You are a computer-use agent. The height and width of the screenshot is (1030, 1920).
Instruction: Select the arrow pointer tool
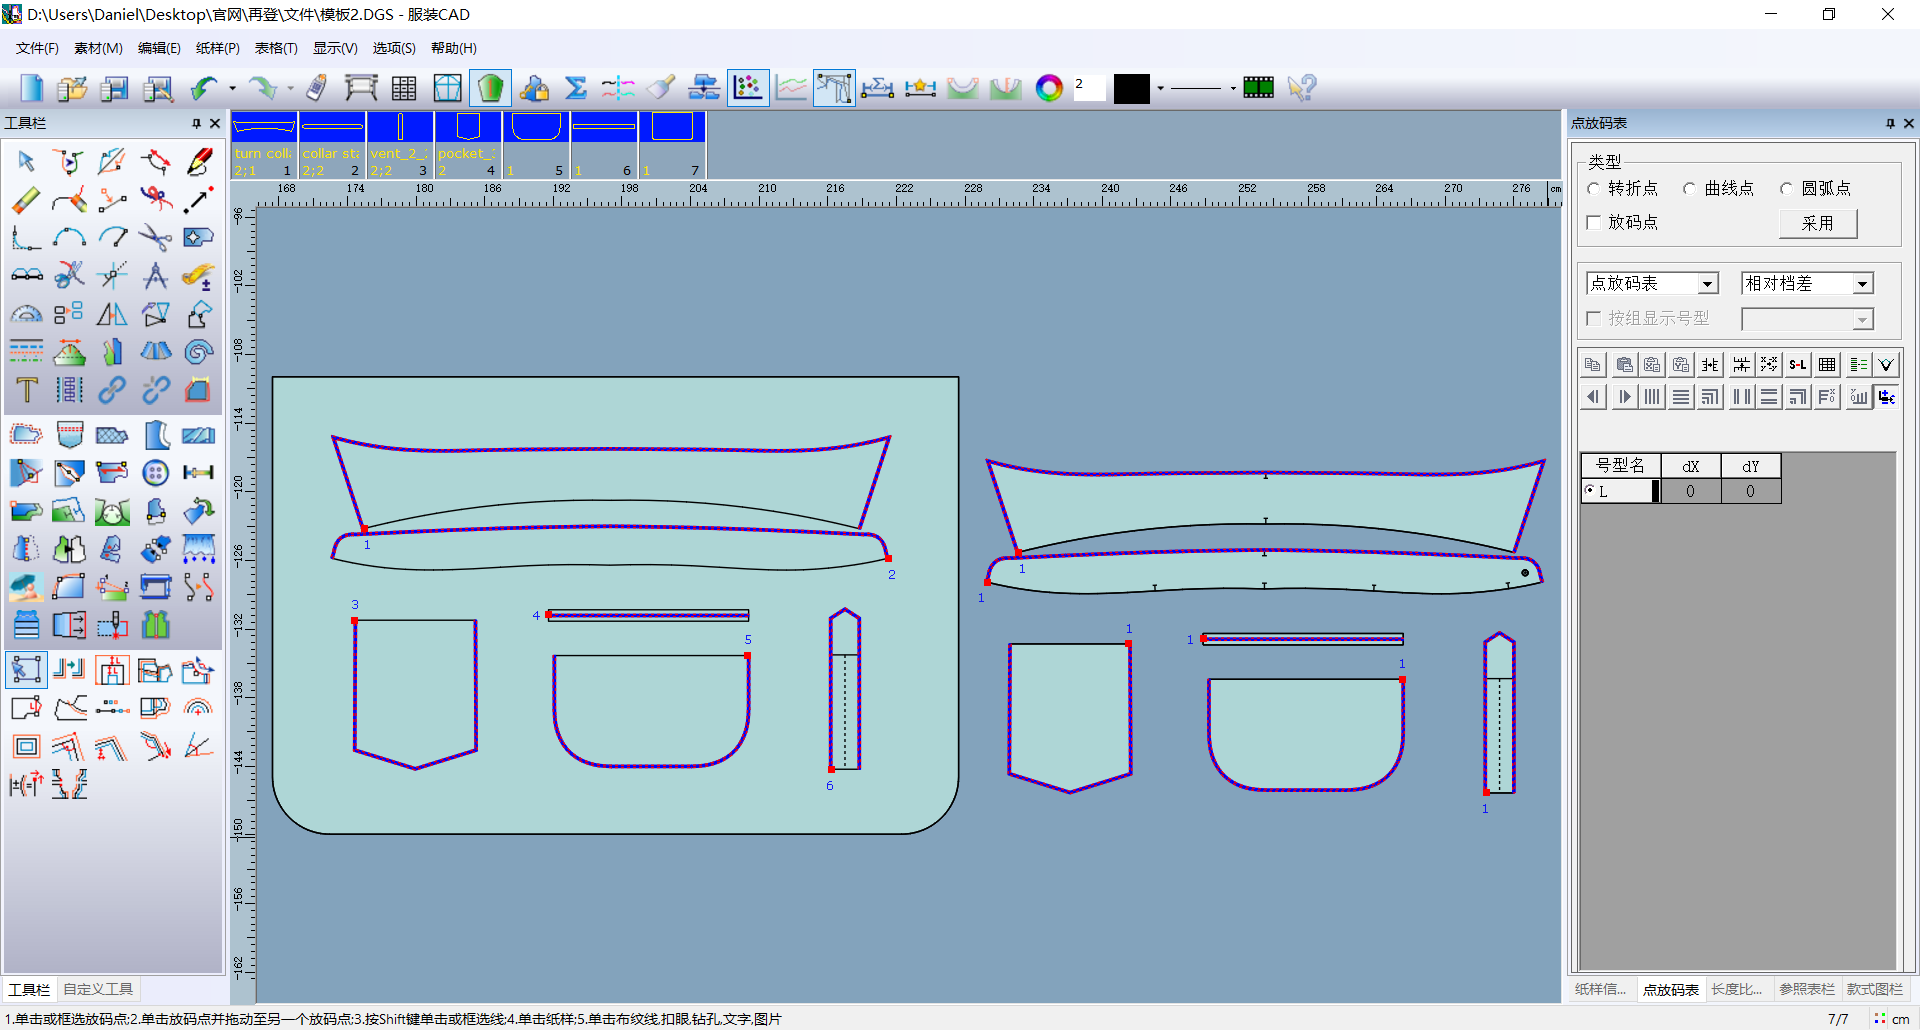(x=26, y=161)
